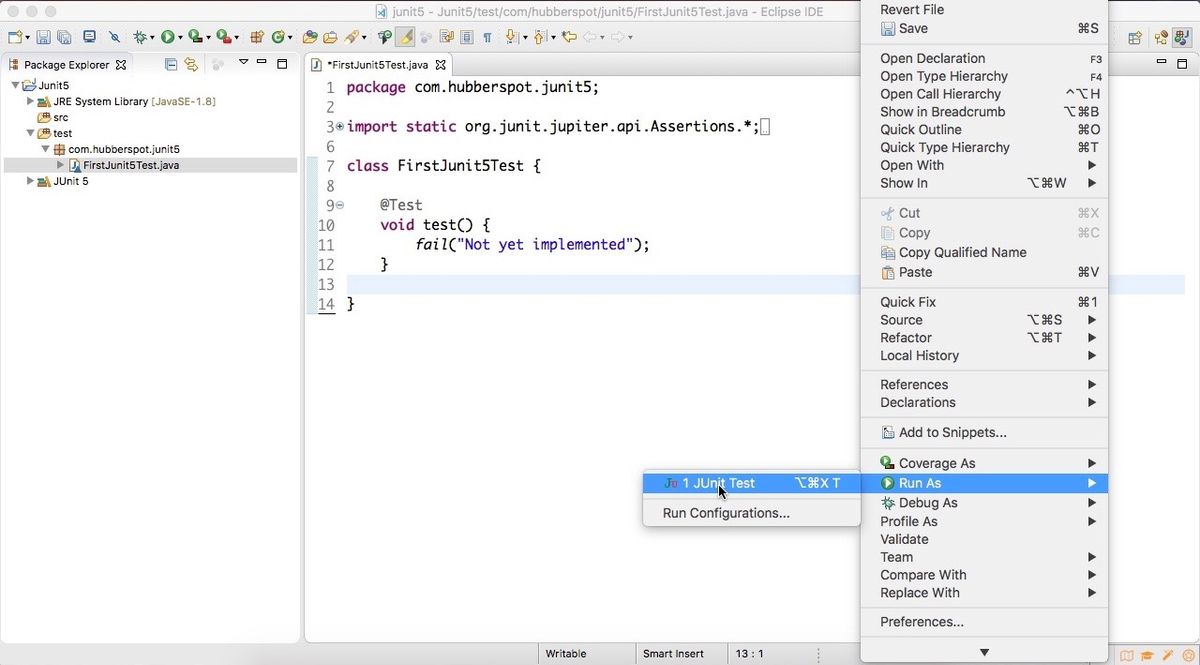Click the New Java Package toolbar icon
The width and height of the screenshot is (1200, 665).
257,37
